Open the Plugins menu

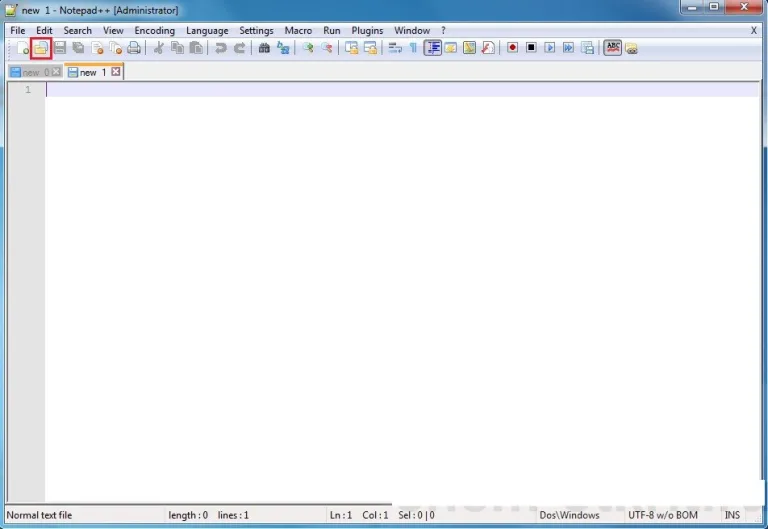(x=367, y=30)
